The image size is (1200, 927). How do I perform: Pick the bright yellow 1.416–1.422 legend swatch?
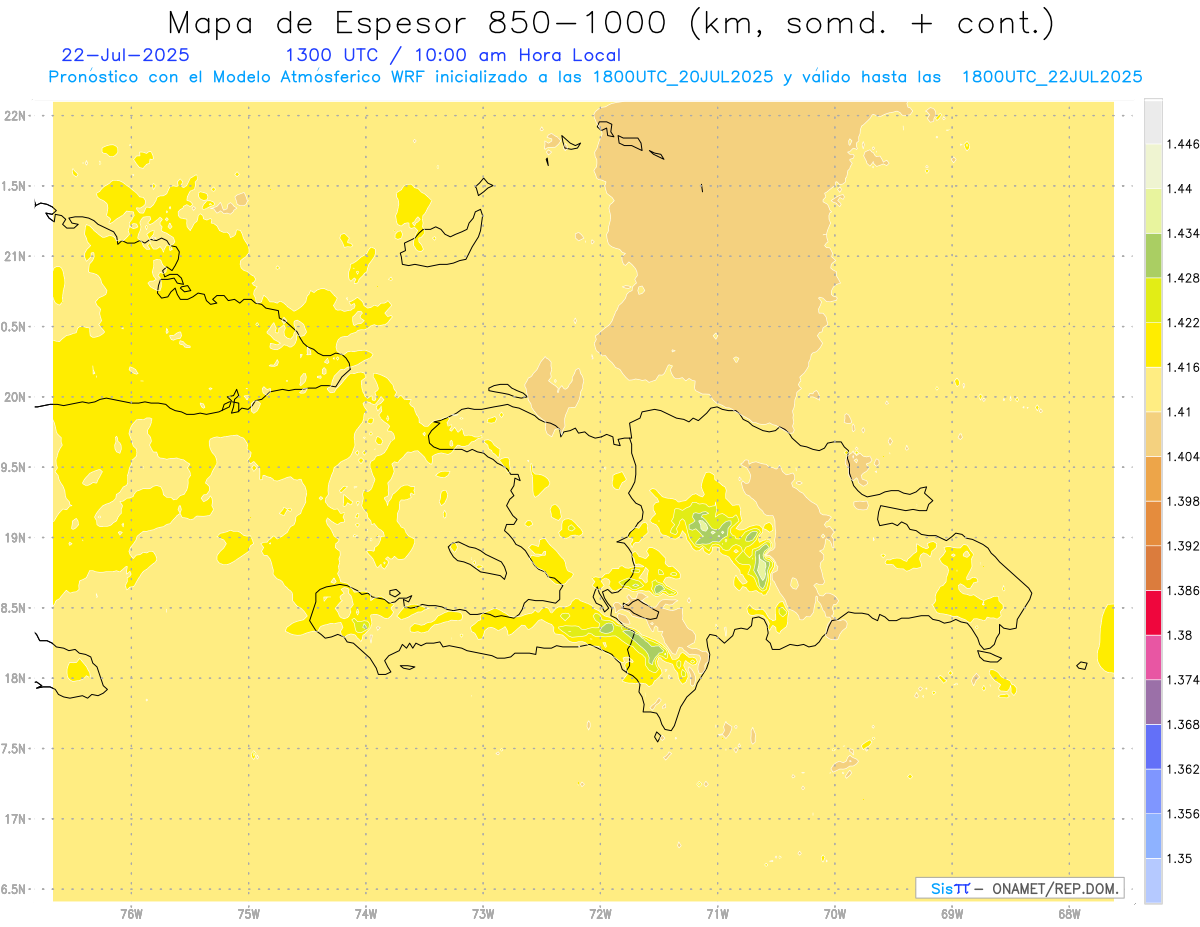pos(1153,344)
